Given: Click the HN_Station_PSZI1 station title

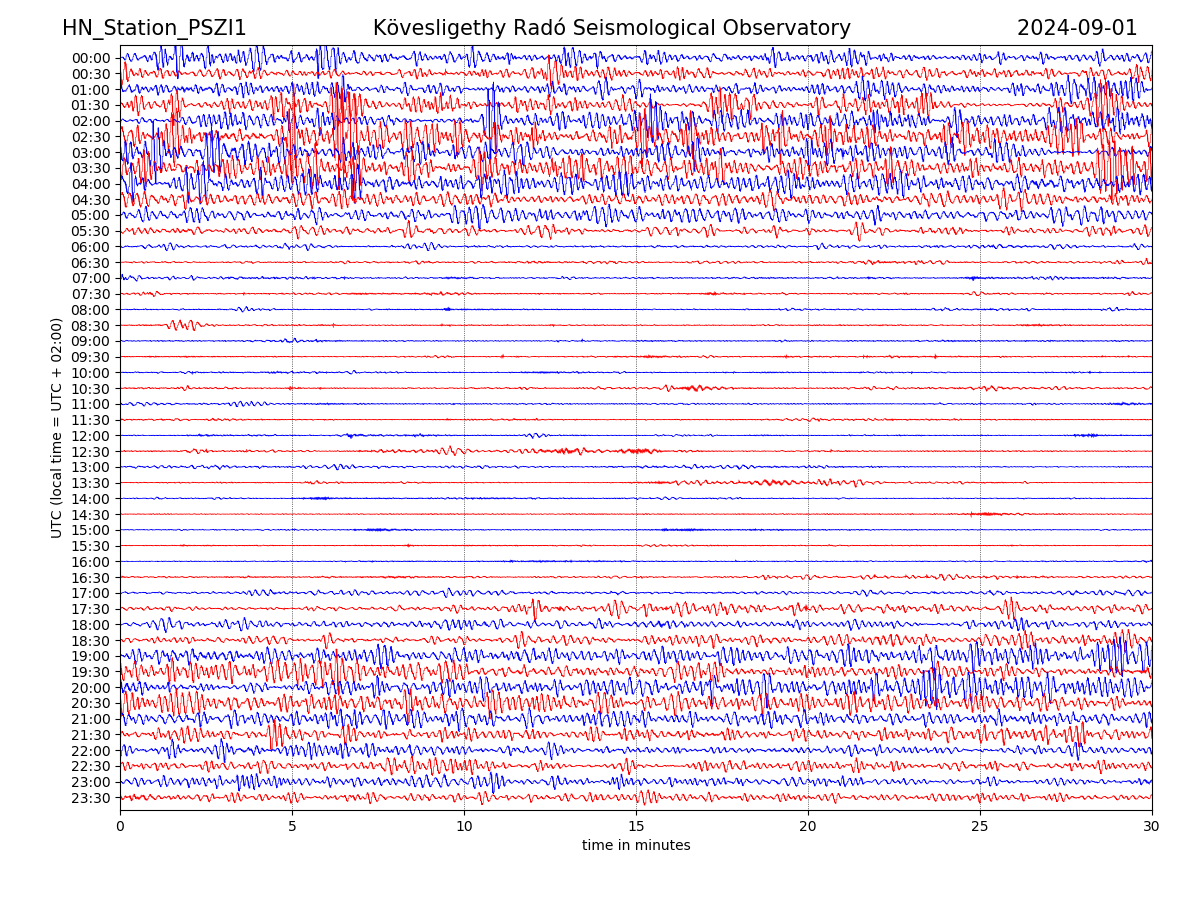Looking at the screenshot, I should (154, 28).
